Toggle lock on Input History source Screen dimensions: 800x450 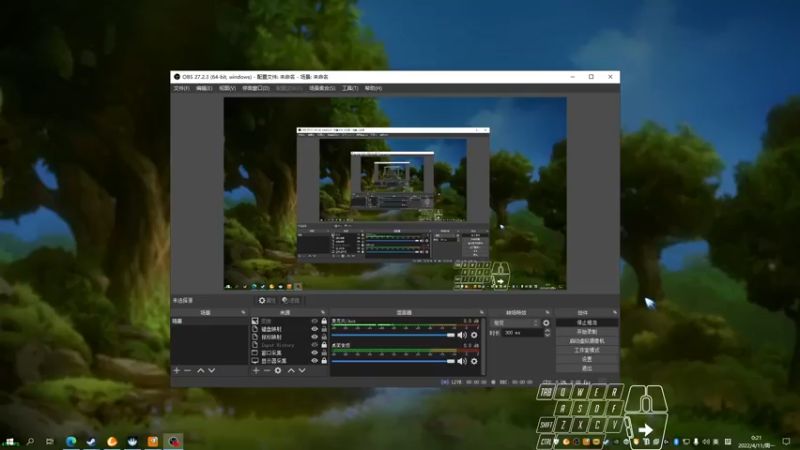click(324, 345)
